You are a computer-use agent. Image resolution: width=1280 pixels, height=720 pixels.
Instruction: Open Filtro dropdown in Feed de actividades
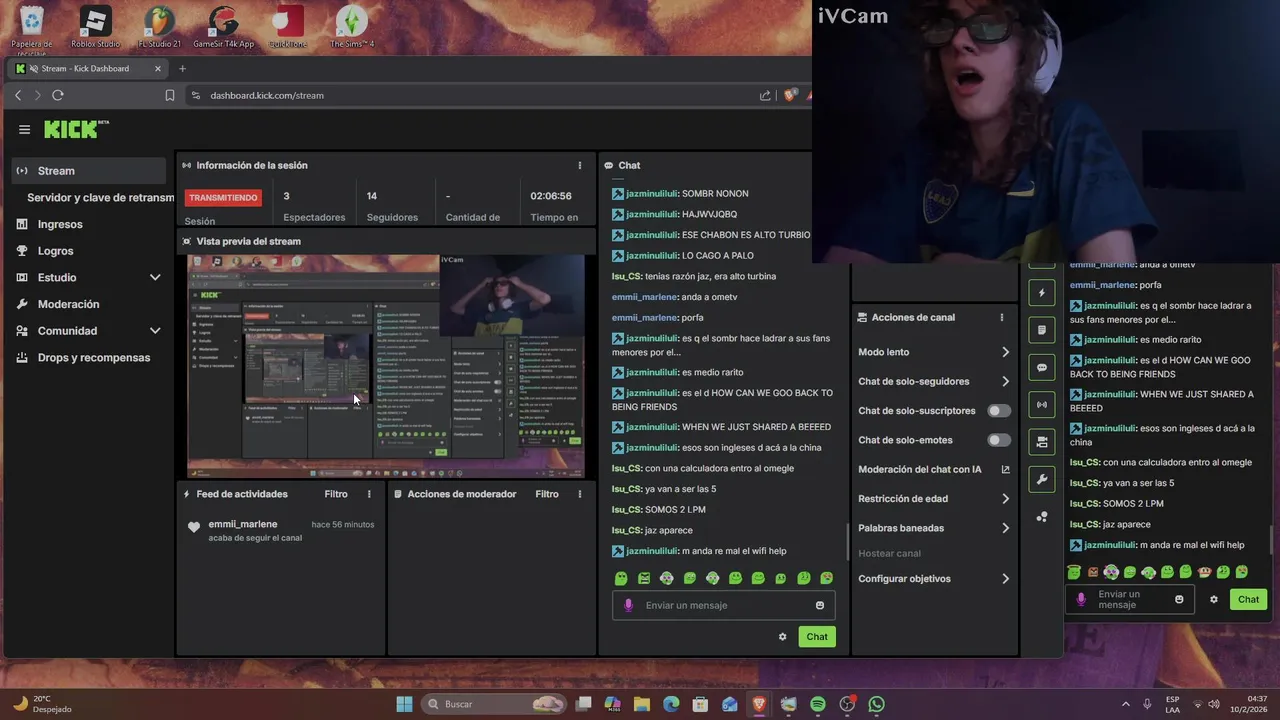pos(336,494)
